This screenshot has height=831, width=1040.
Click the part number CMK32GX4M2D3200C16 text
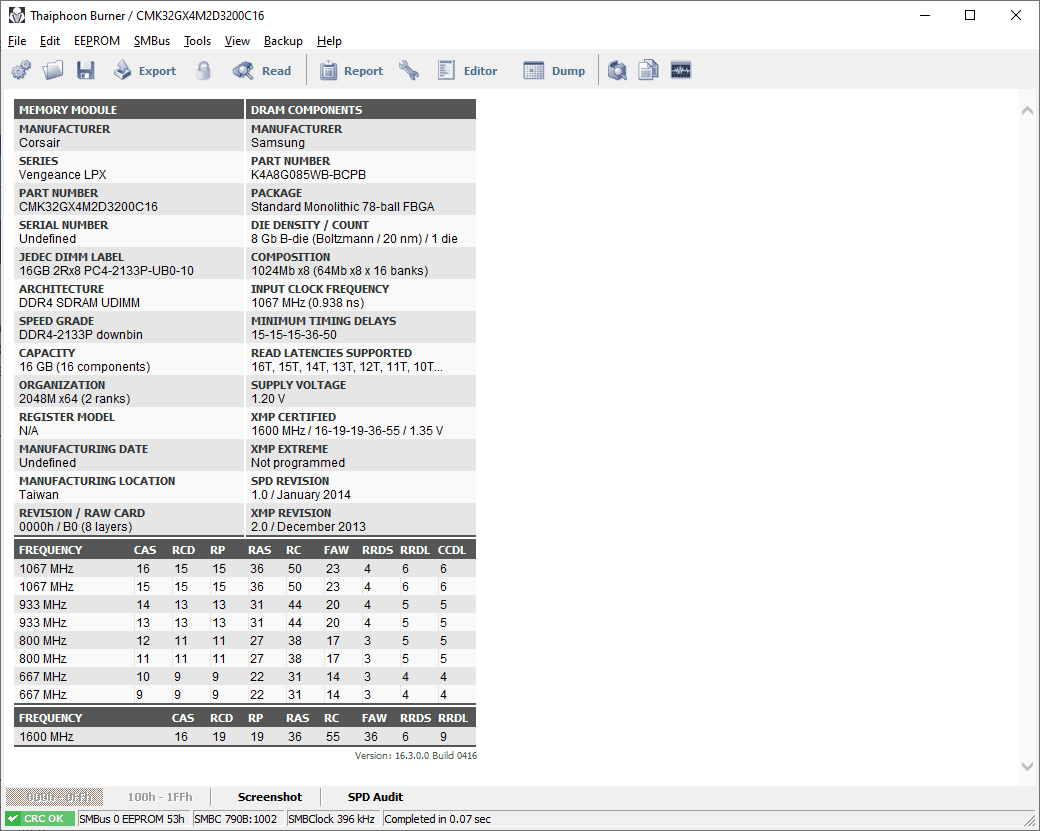pos(88,207)
